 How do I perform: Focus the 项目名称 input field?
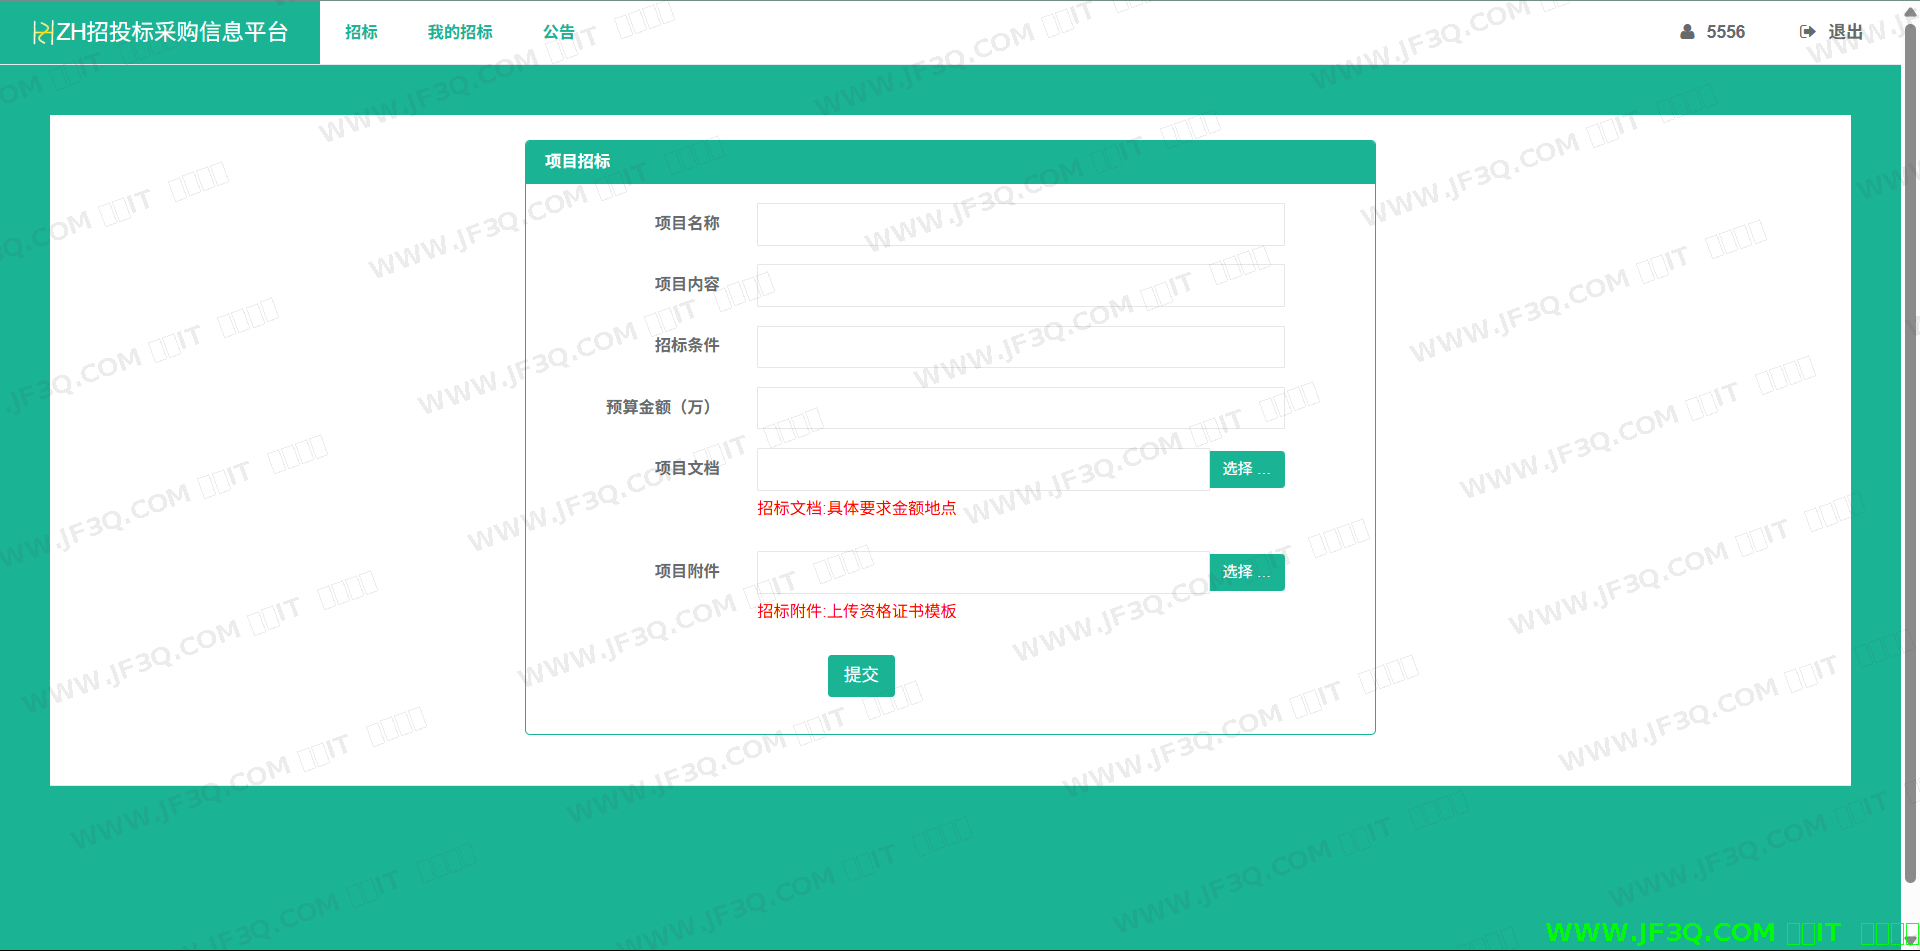(x=1020, y=225)
